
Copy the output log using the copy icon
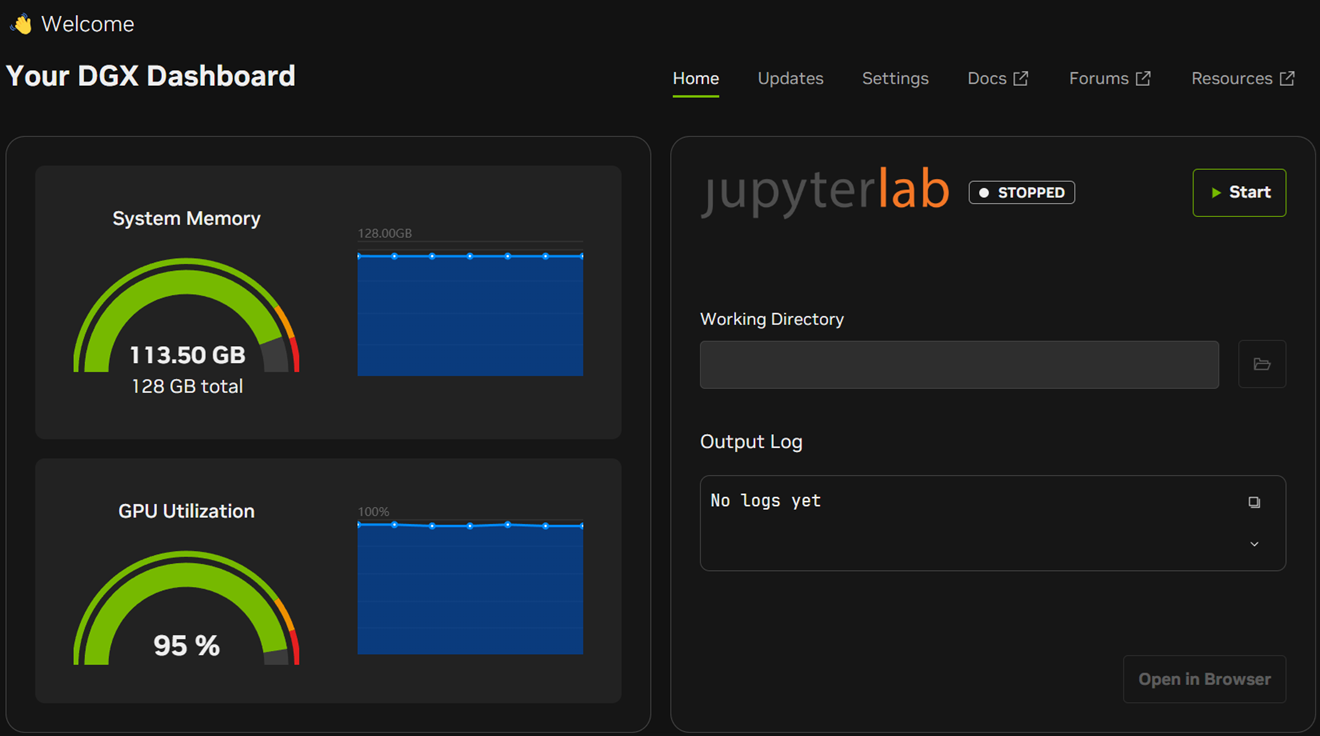[x=1254, y=502]
